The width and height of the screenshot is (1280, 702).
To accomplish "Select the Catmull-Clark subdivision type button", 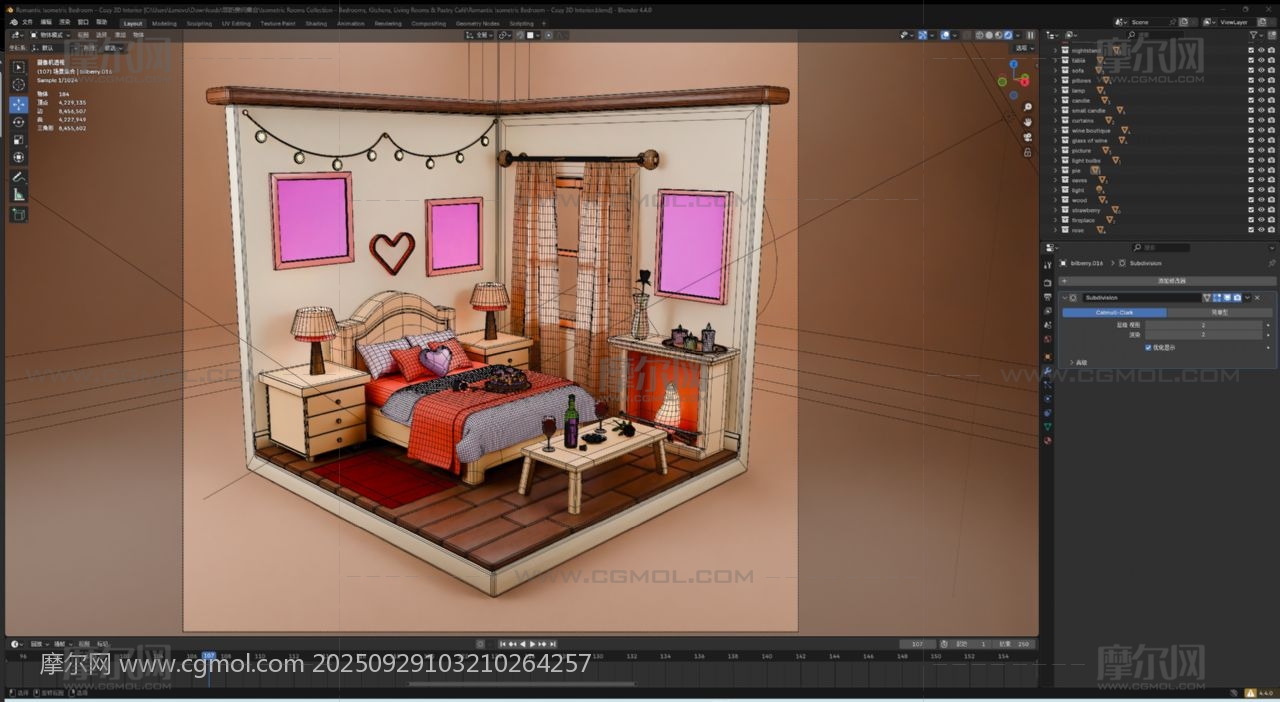I will click(1114, 312).
